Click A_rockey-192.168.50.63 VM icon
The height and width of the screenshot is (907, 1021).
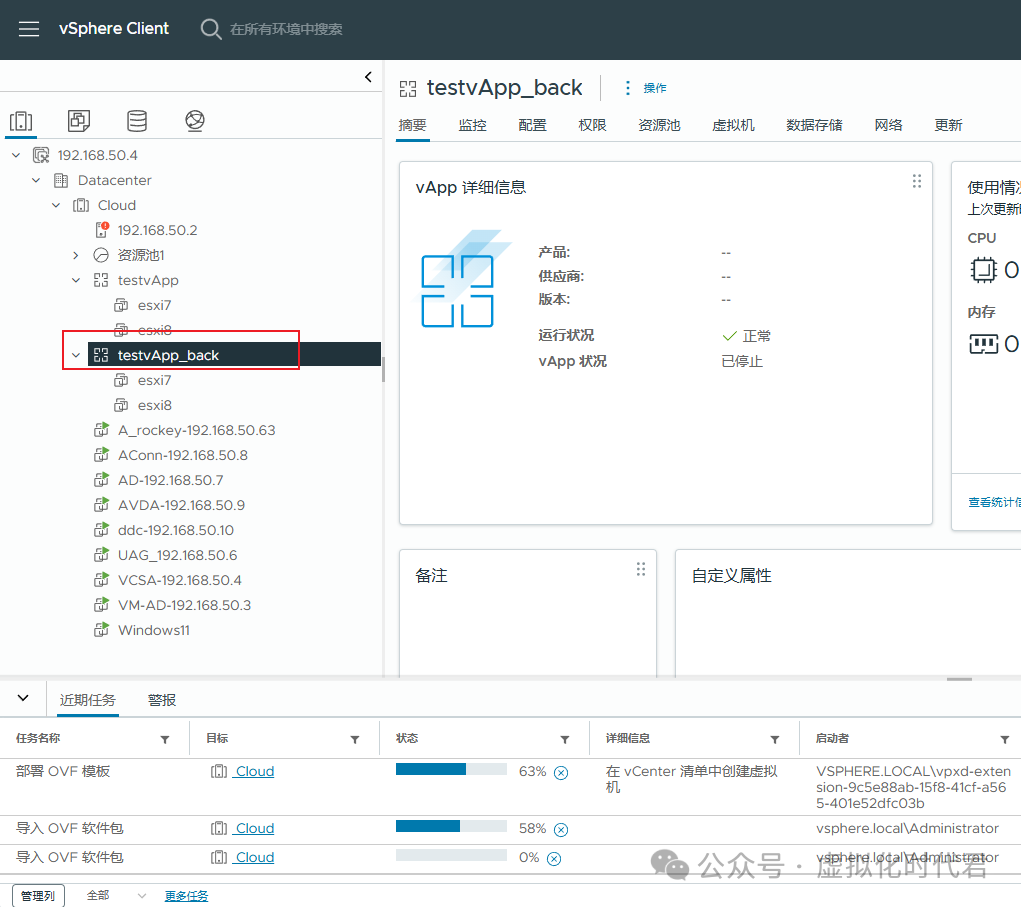point(101,430)
